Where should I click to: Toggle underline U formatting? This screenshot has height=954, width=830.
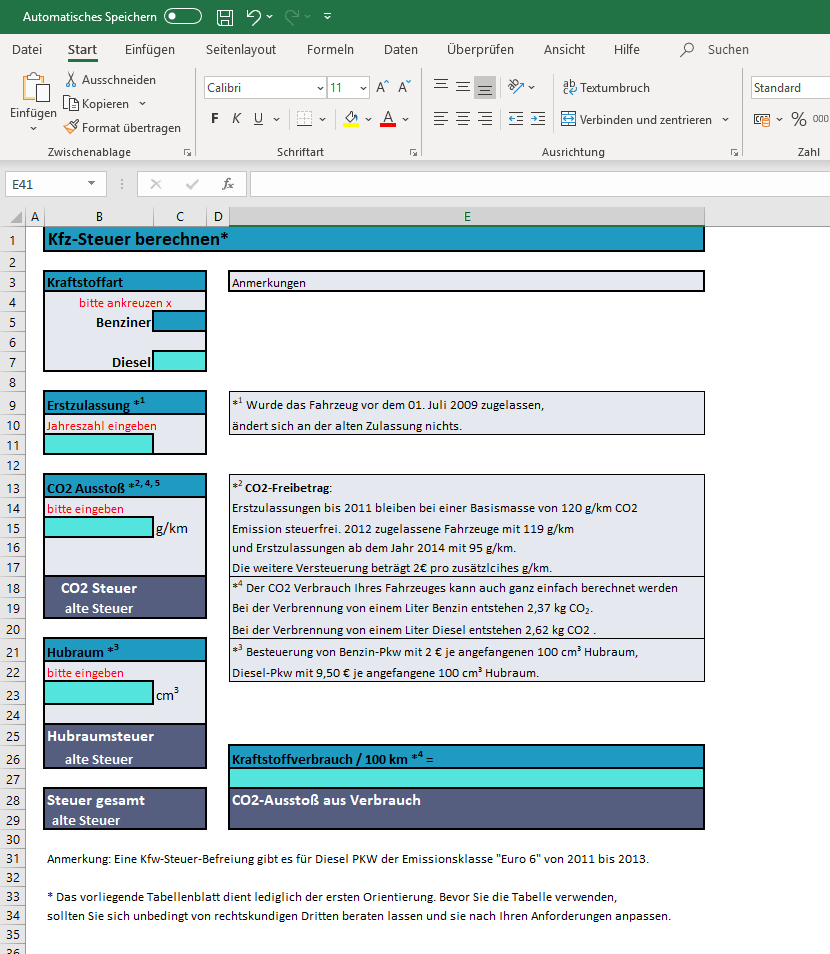258,119
